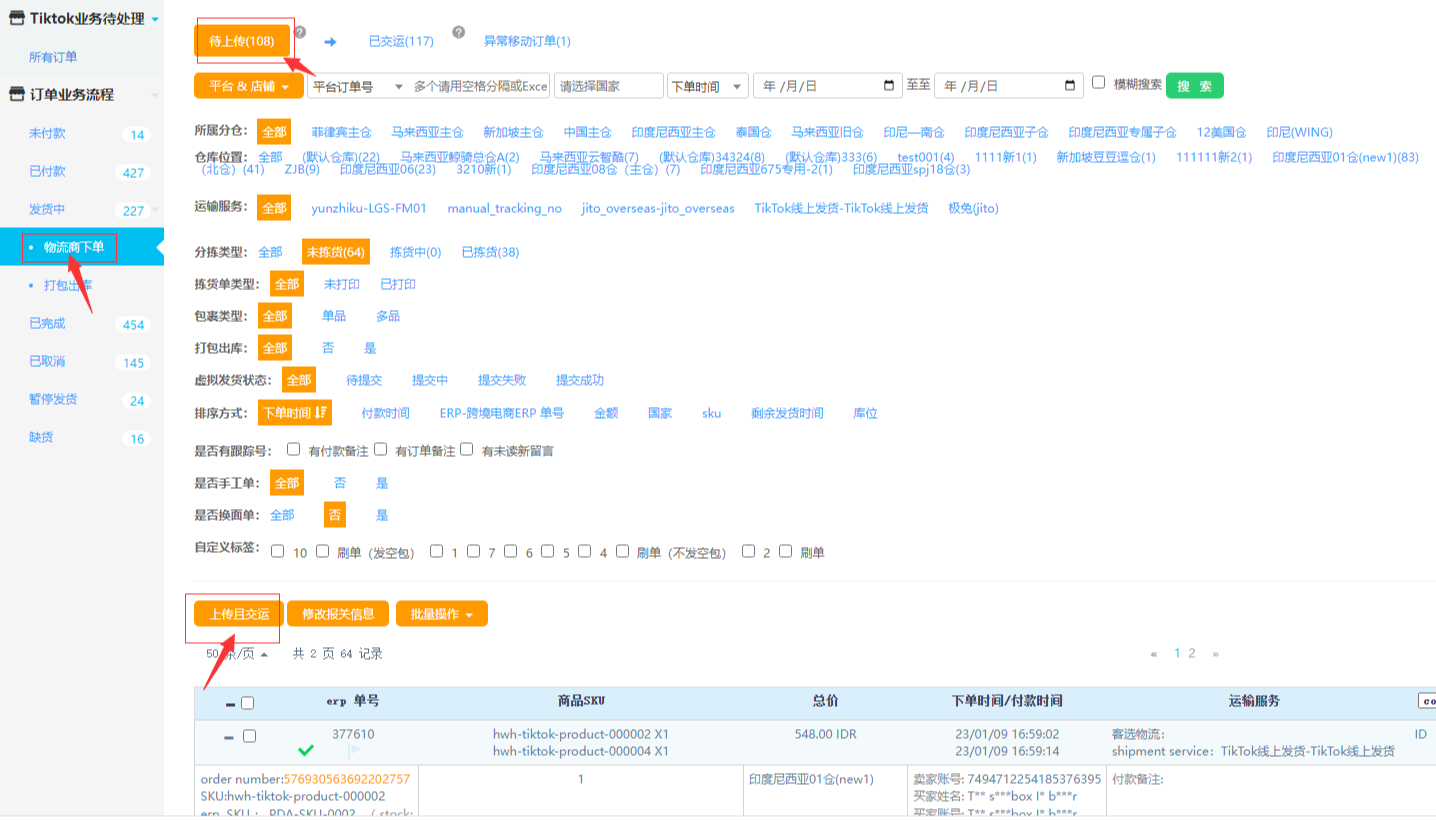This screenshot has width=1436, height=820.
Task: Open 已完成 orders in the sidebar
Action: point(47,324)
